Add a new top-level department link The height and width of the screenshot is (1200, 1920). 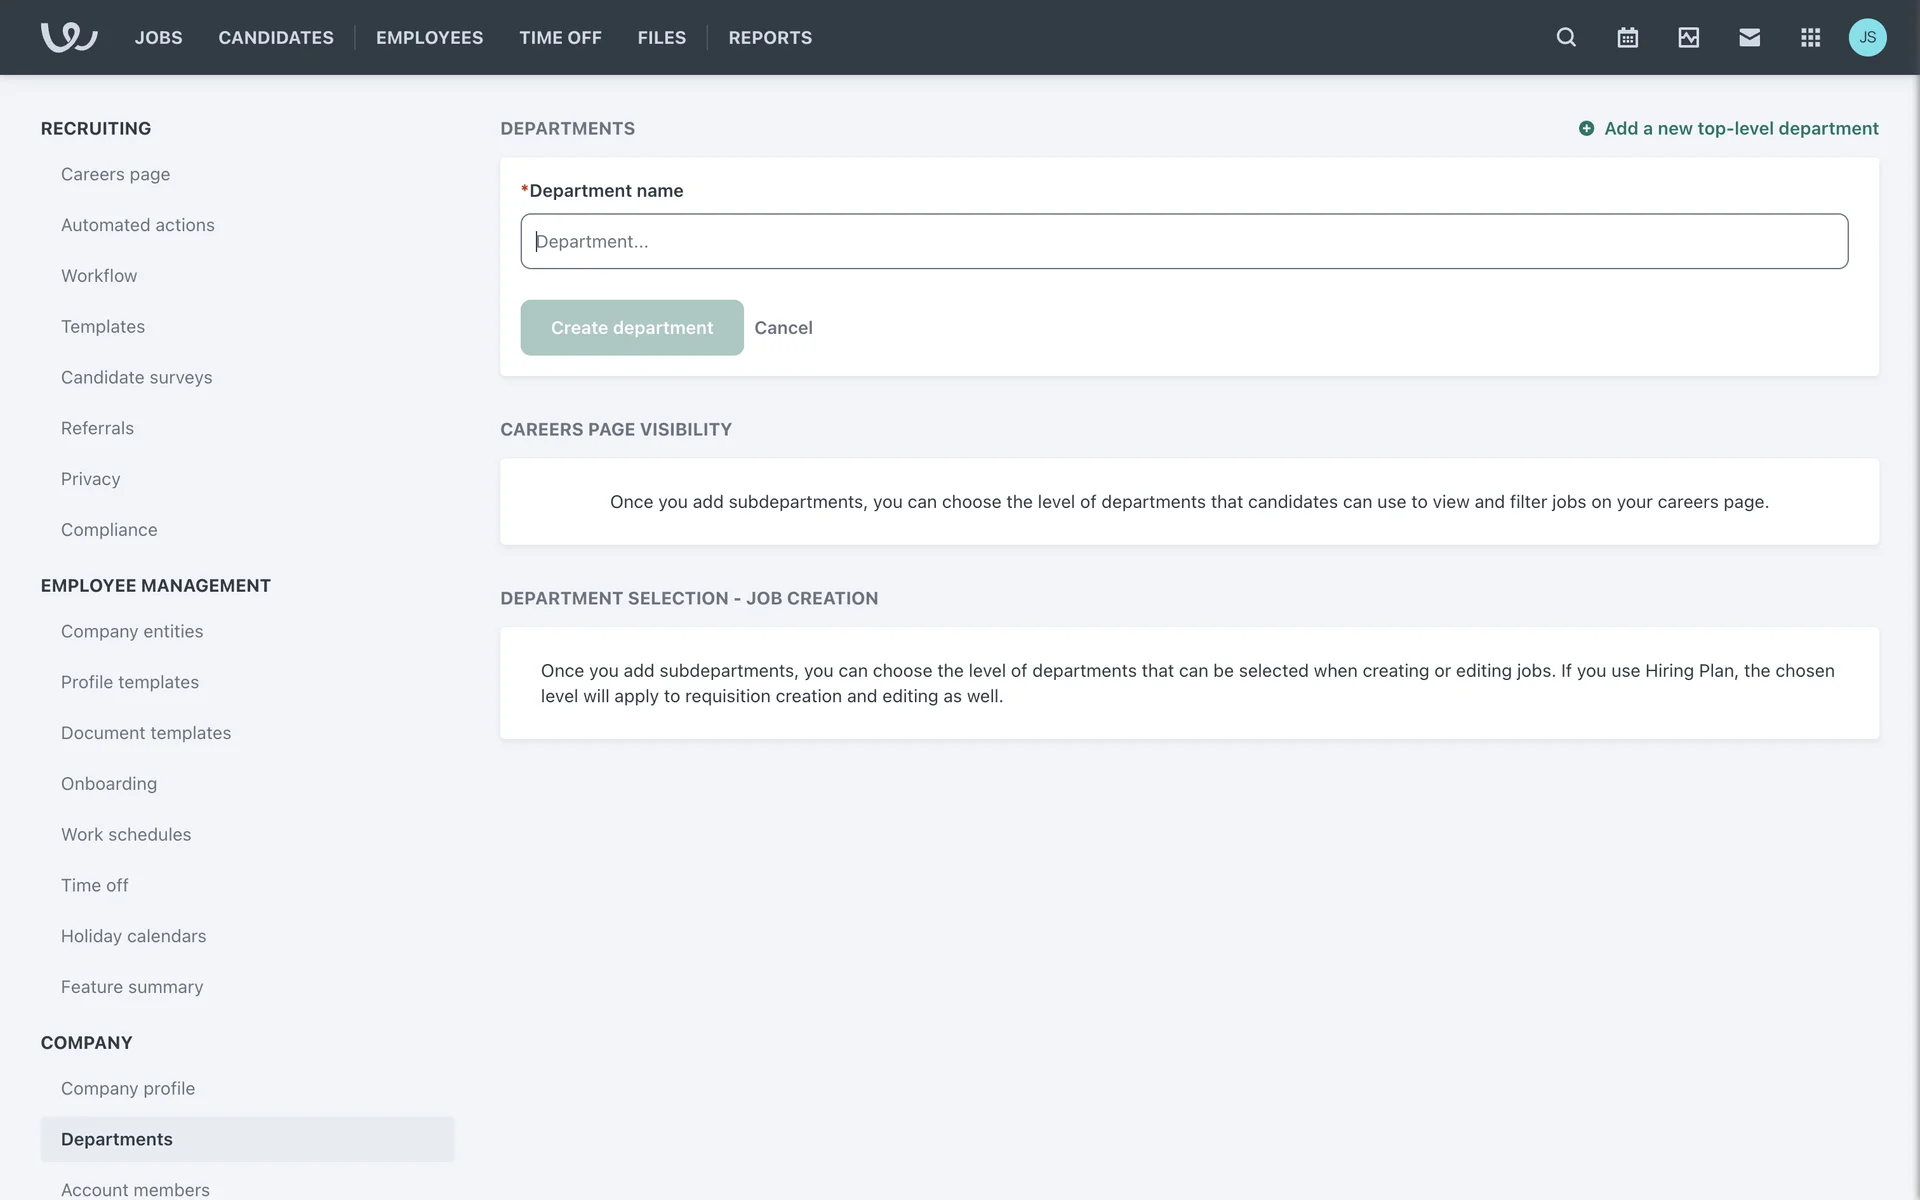(x=1740, y=128)
